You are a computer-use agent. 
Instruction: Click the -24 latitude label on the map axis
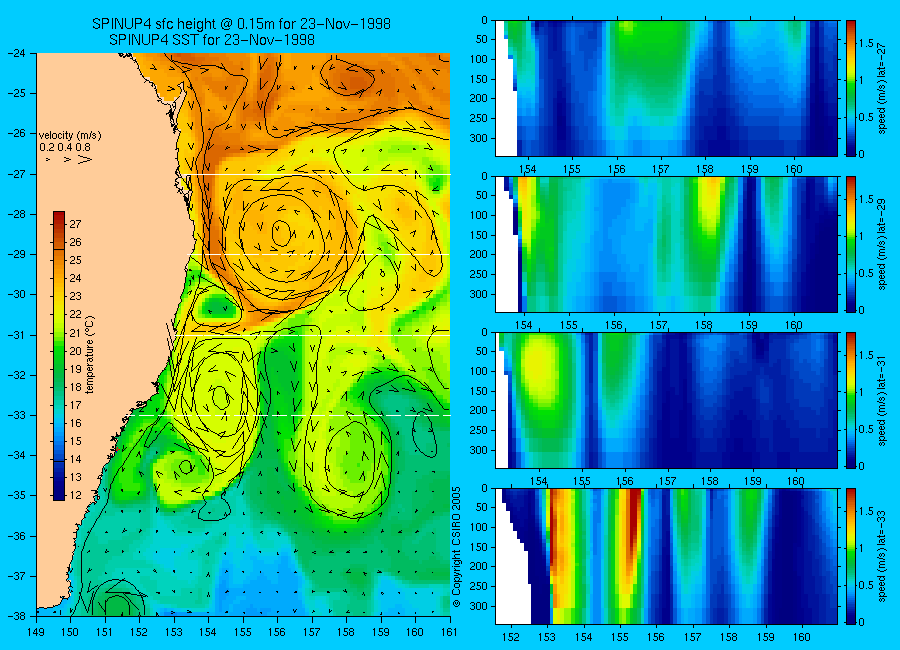16,53
